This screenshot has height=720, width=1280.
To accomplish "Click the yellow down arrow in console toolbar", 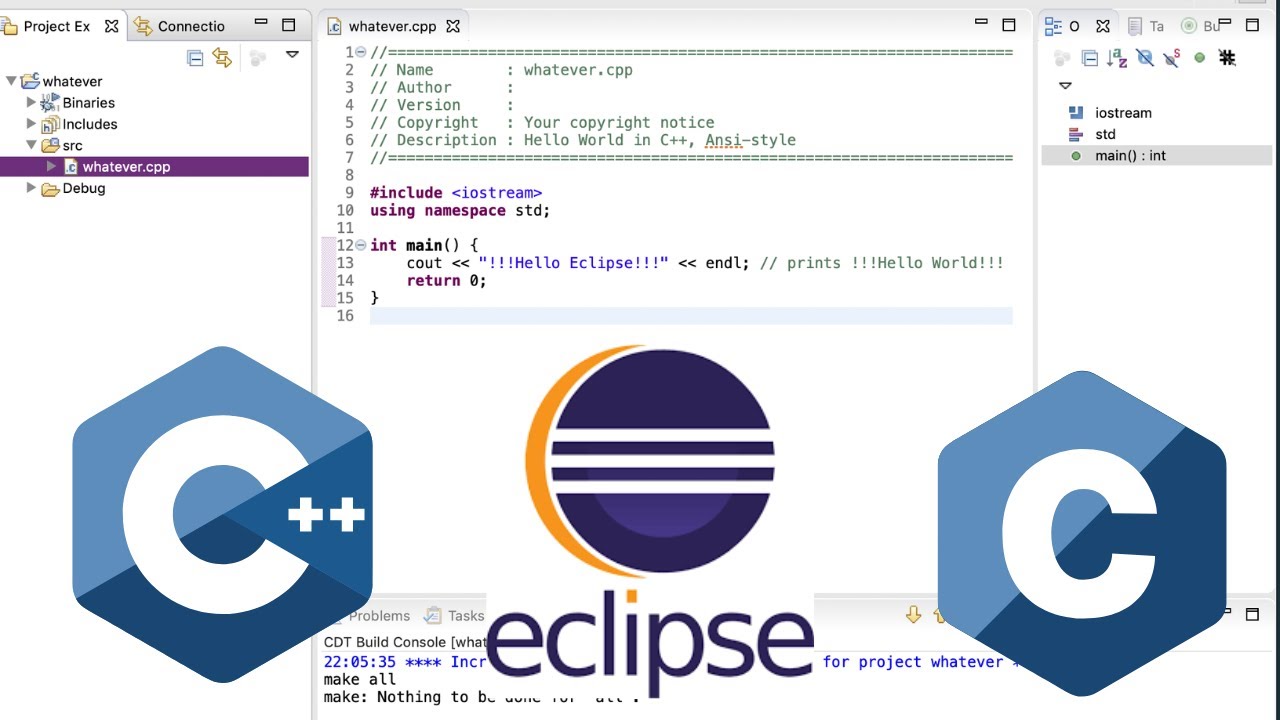I will coord(913,615).
